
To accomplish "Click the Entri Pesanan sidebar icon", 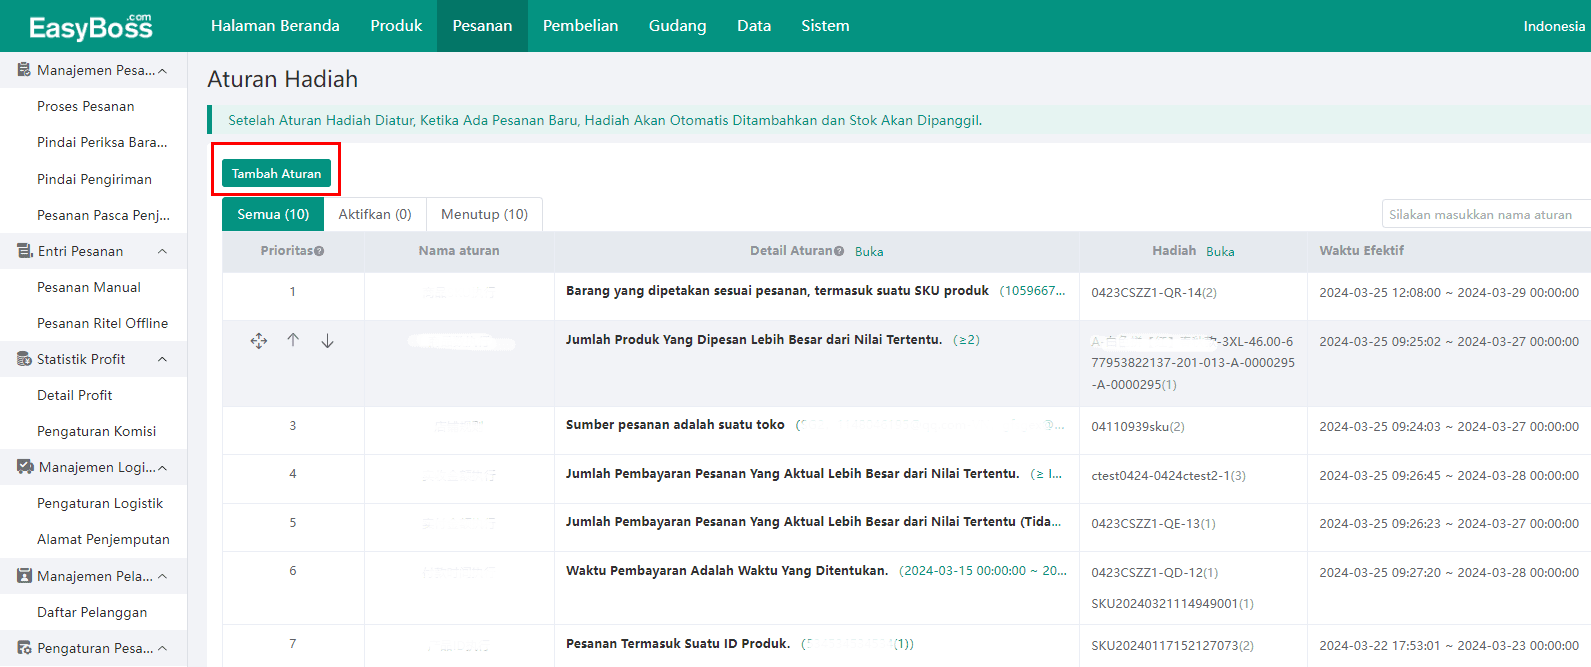I will coord(24,251).
